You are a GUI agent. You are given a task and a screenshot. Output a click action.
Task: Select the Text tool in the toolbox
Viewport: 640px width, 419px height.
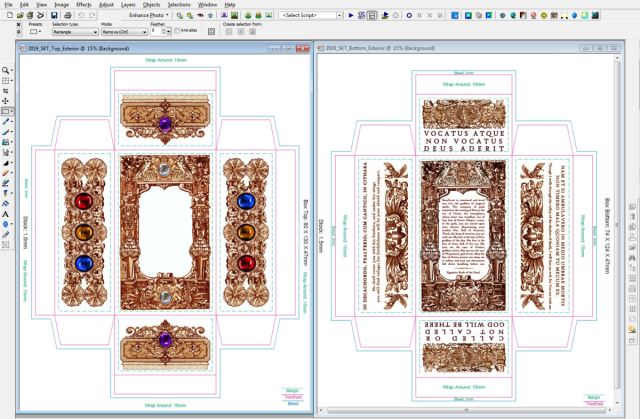[x=6, y=201]
